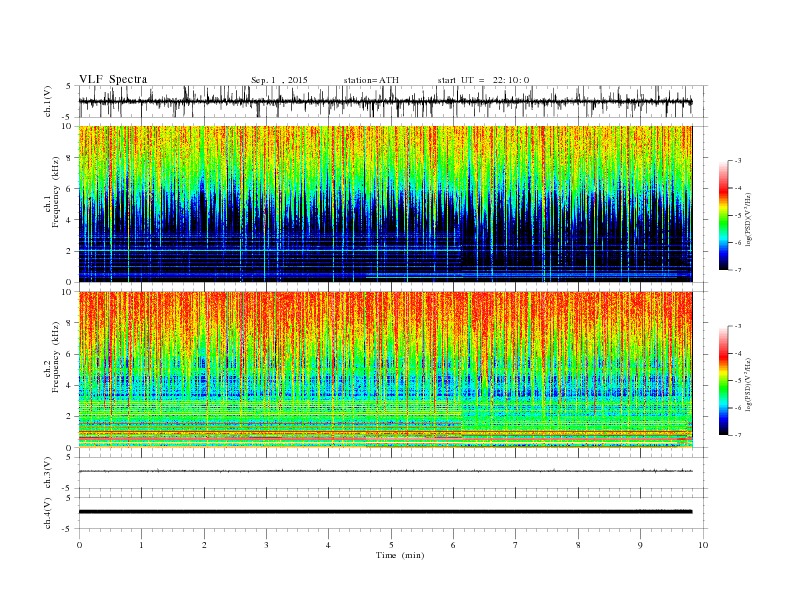
Task: Click the time axis tick label "4"
Action: (328, 545)
